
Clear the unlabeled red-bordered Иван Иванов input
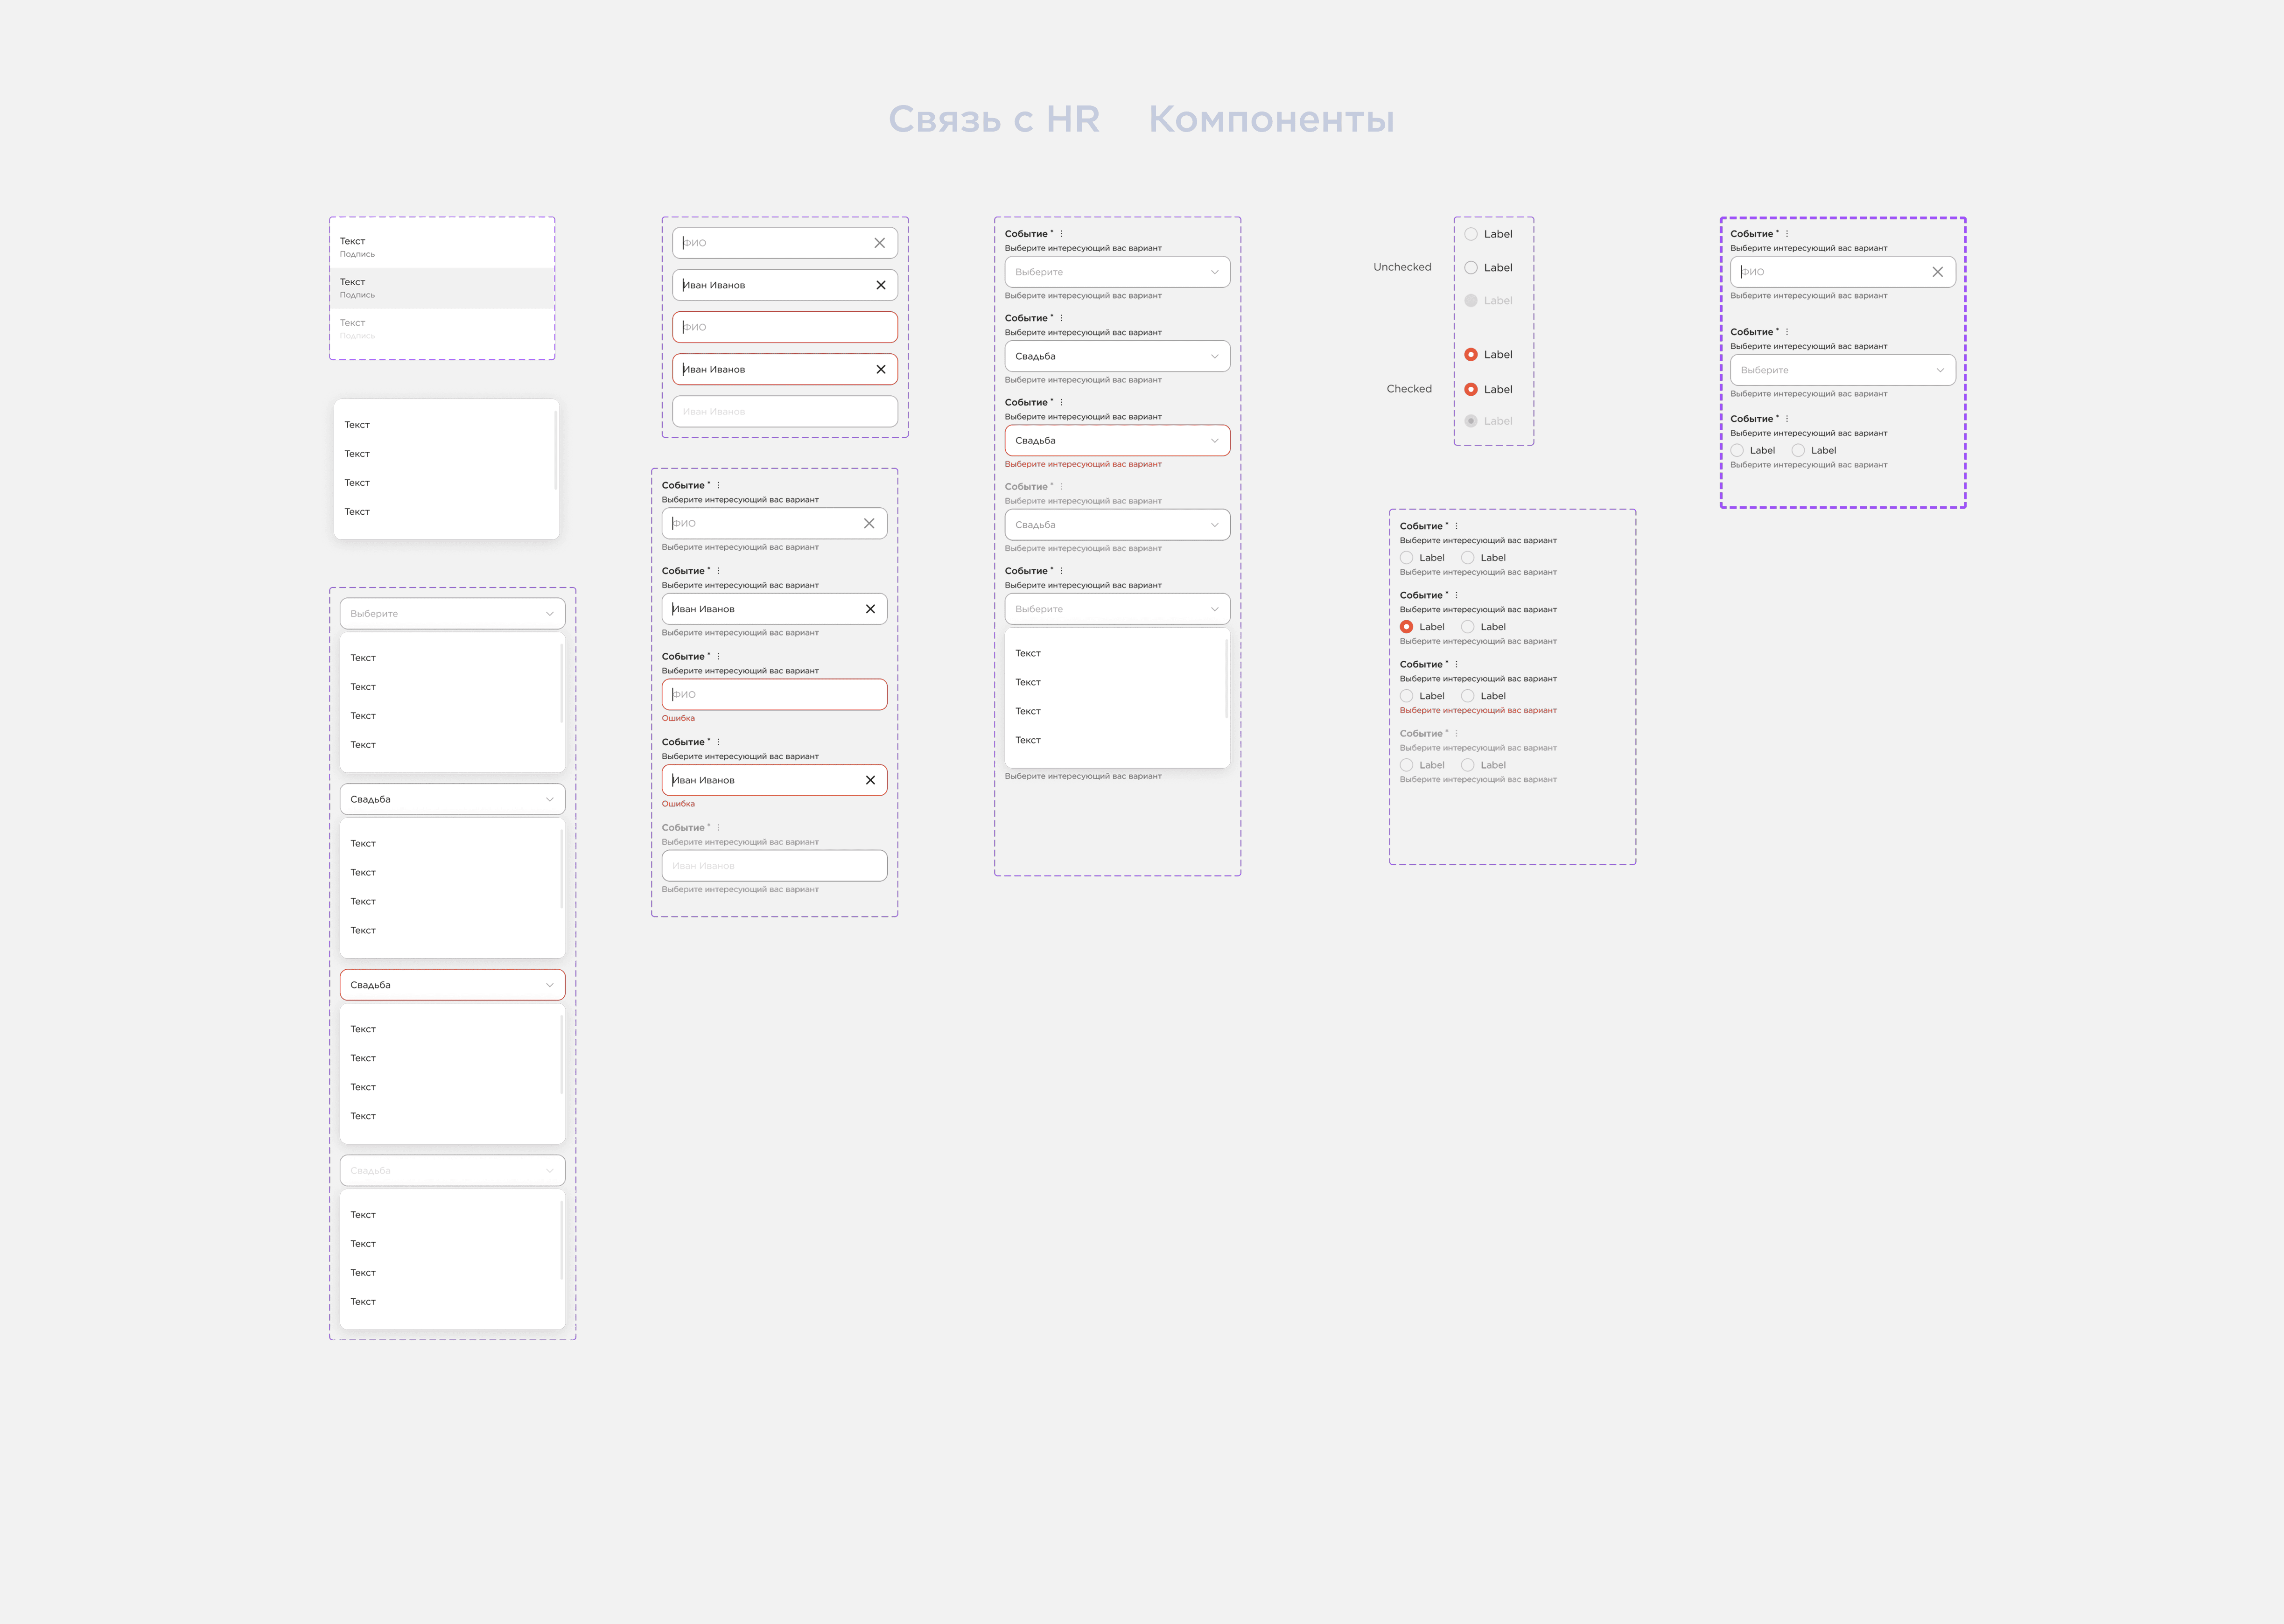point(880,369)
